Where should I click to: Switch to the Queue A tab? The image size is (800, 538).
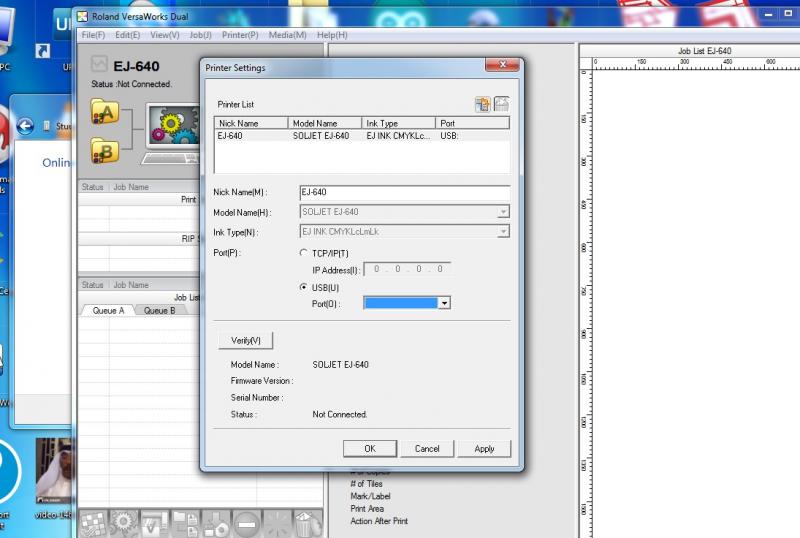pos(108,310)
